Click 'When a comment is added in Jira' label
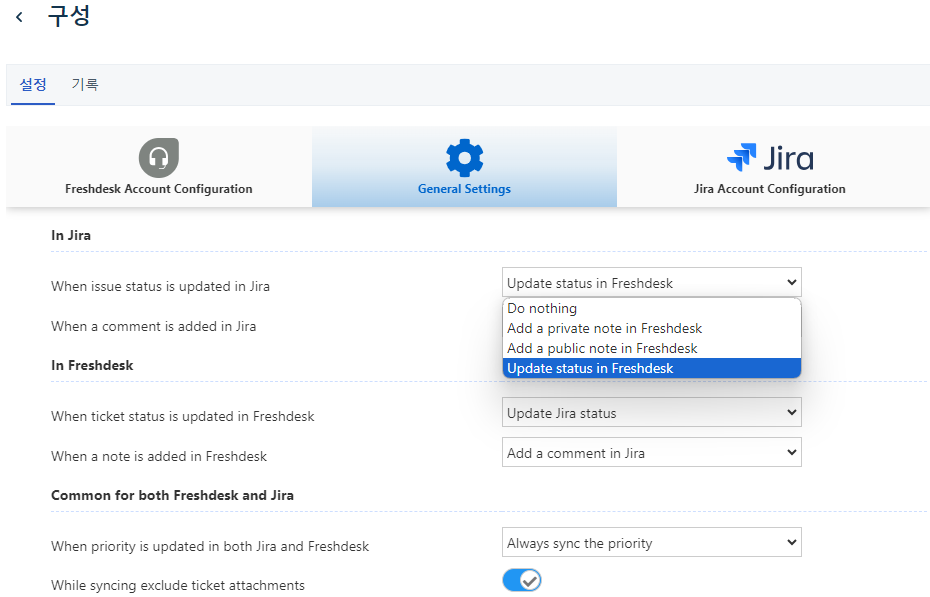This screenshot has height=597, width=930. point(154,326)
